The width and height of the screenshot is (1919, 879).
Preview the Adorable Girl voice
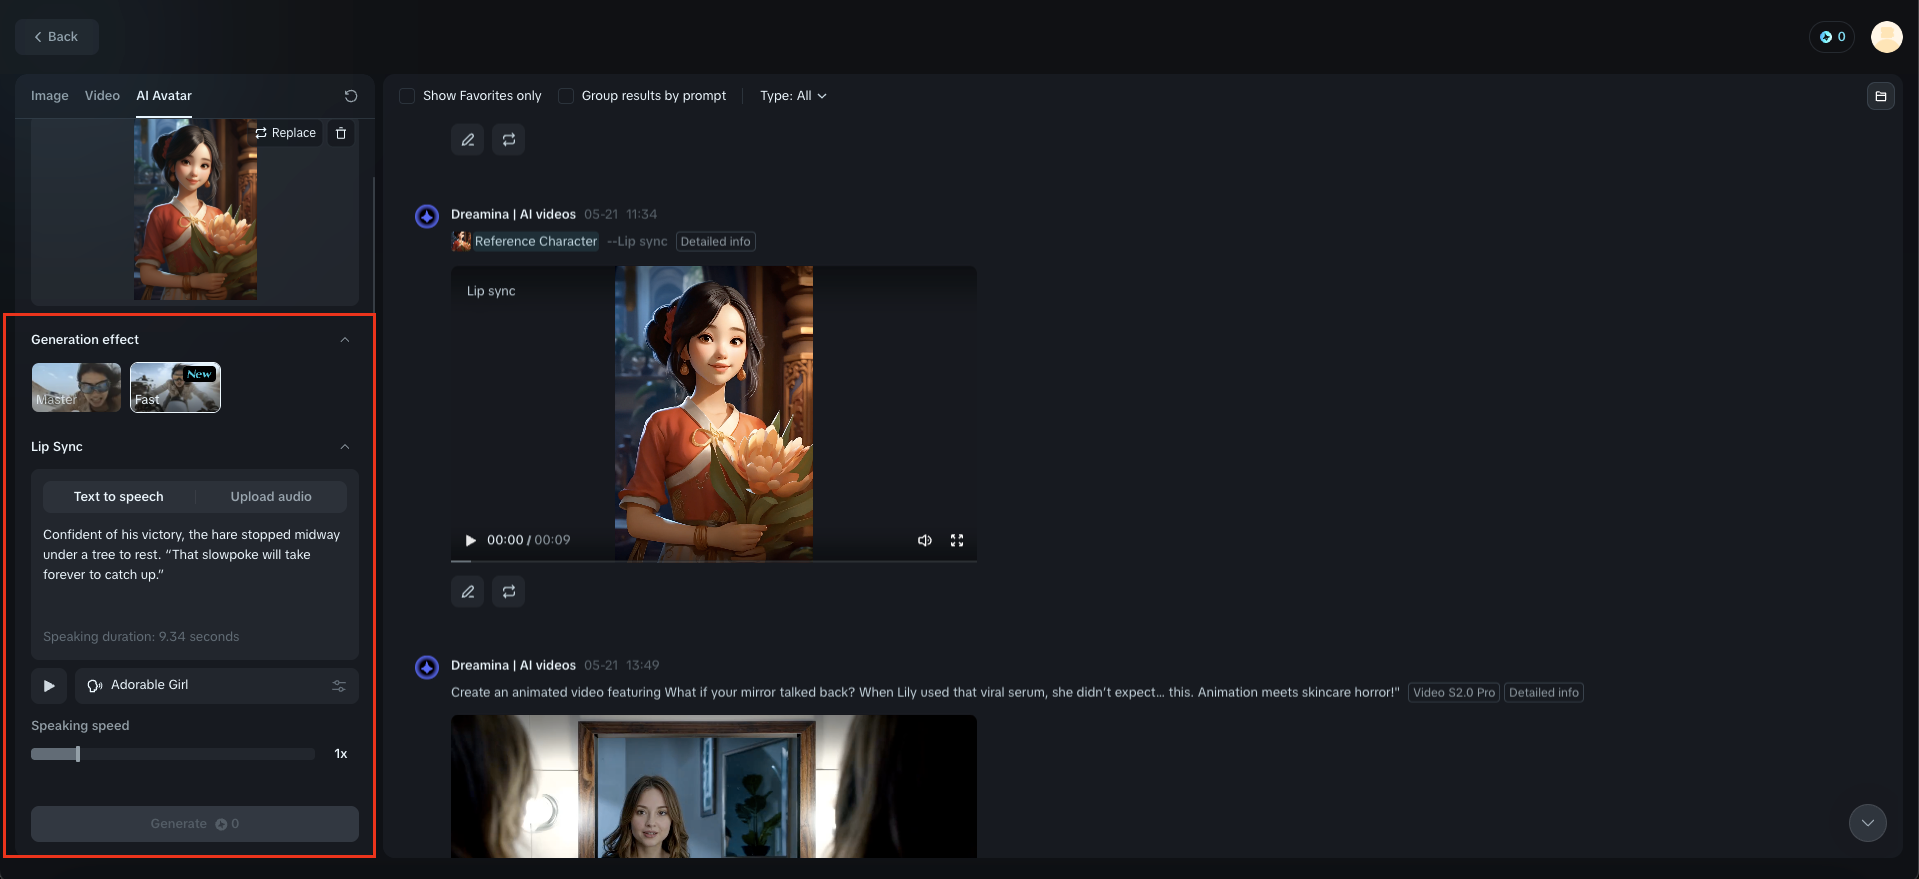(49, 686)
